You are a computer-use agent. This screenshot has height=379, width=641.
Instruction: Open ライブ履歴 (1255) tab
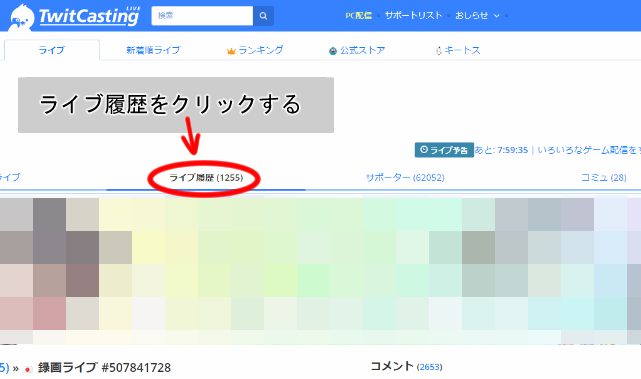click(206, 177)
